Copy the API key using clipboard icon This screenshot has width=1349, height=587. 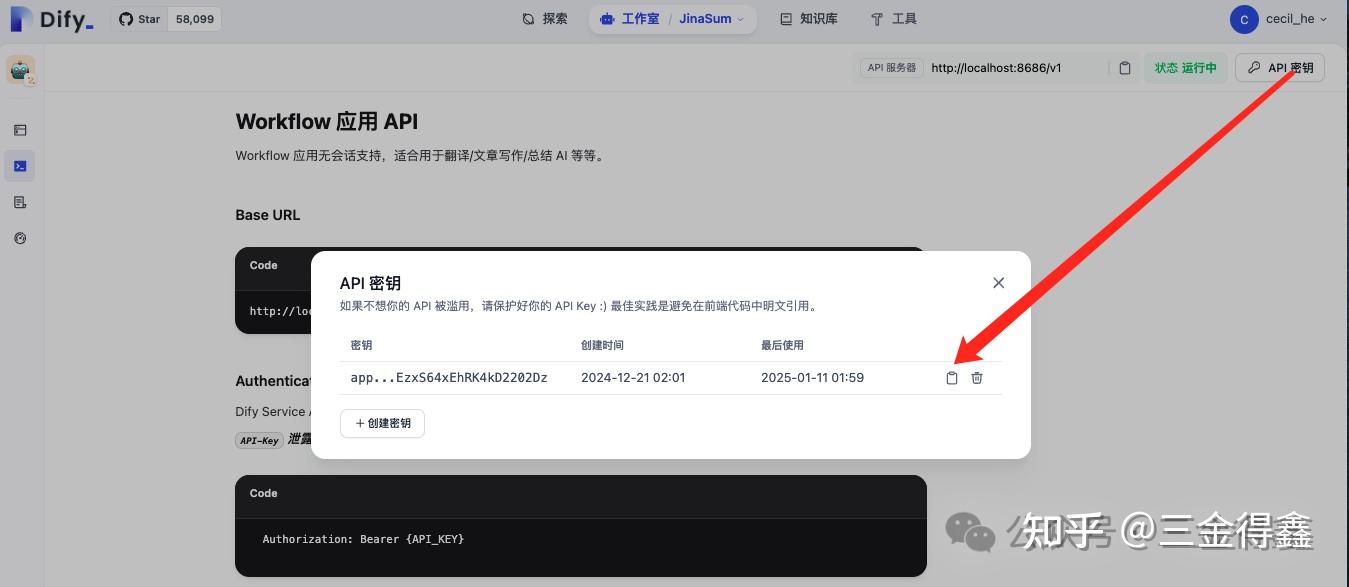[x=951, y=377]
